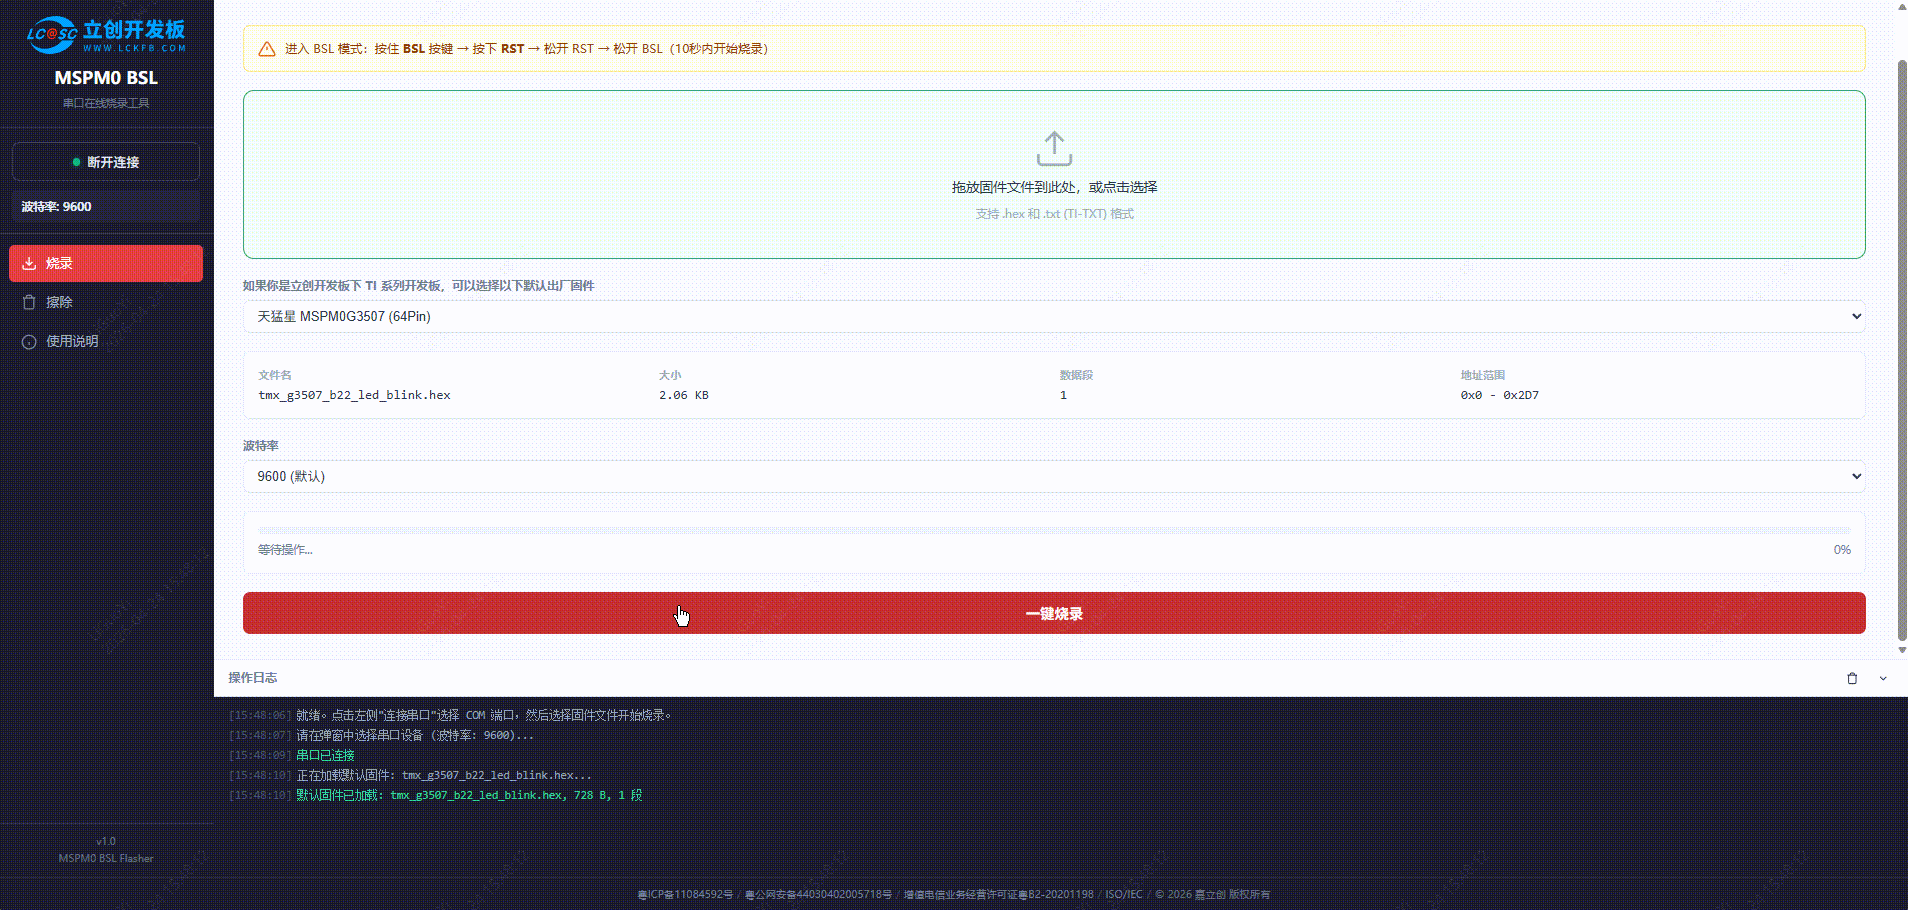
Task: Clear the operation log with trash icon
Action: point(1852,678)
